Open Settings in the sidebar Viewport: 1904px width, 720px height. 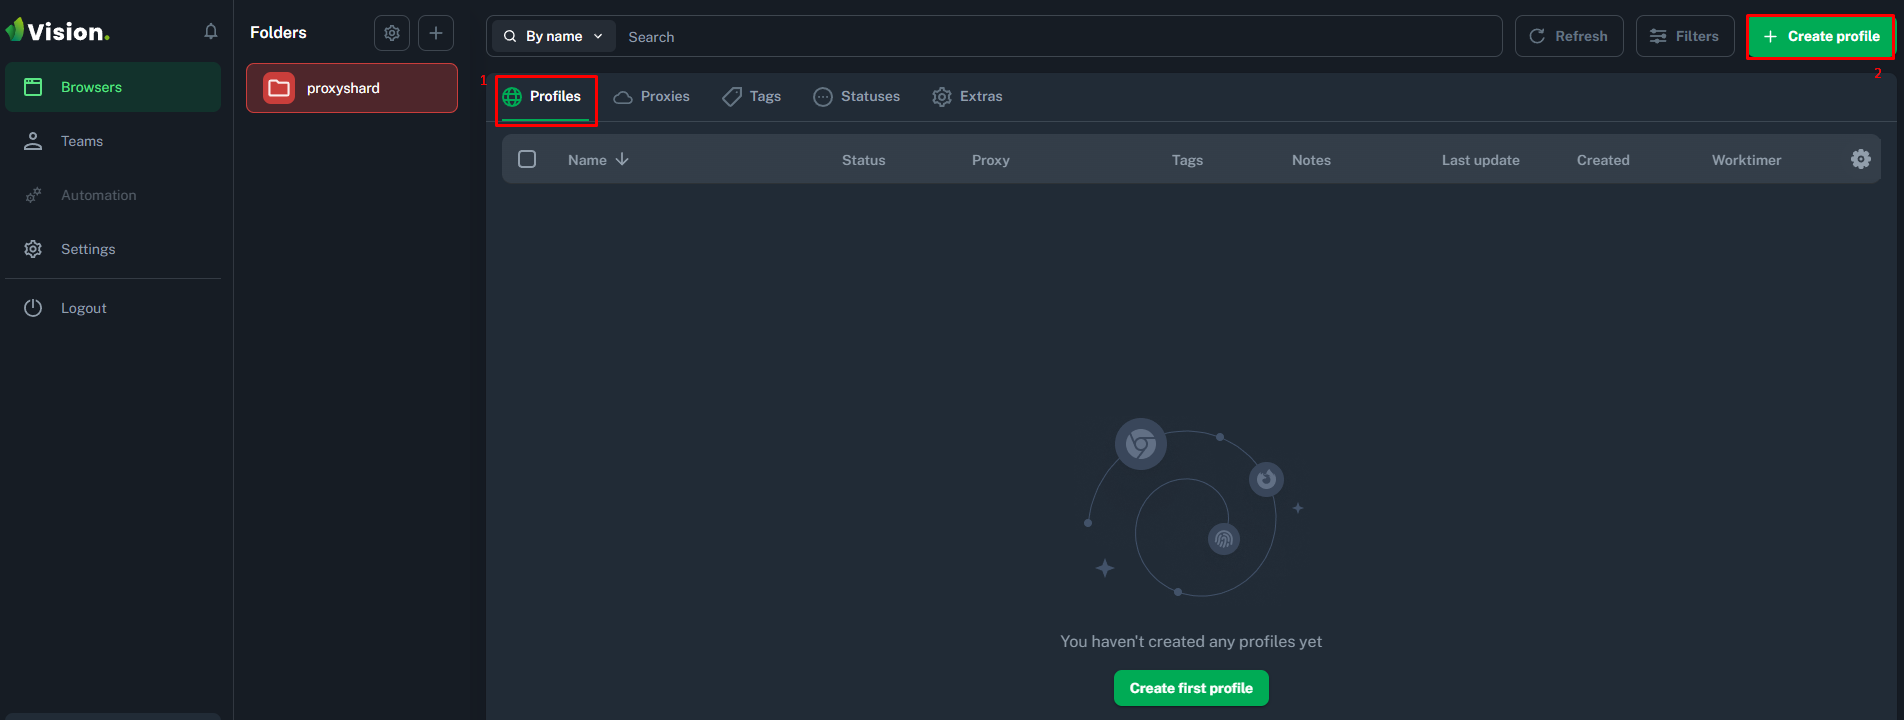[x=88, y=249]
